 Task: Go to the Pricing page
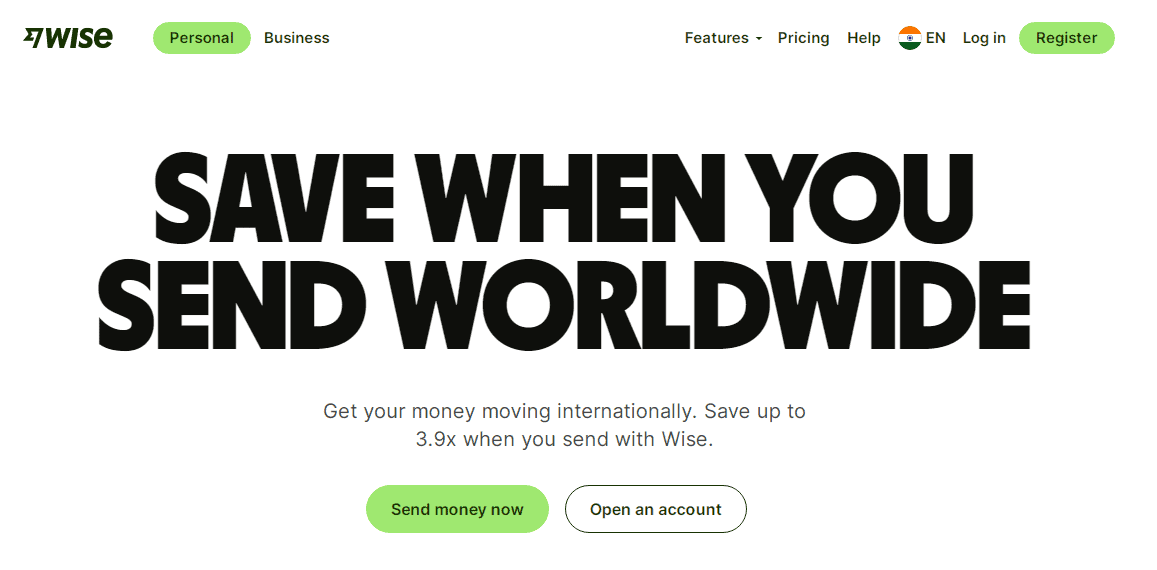click(804, 38)
